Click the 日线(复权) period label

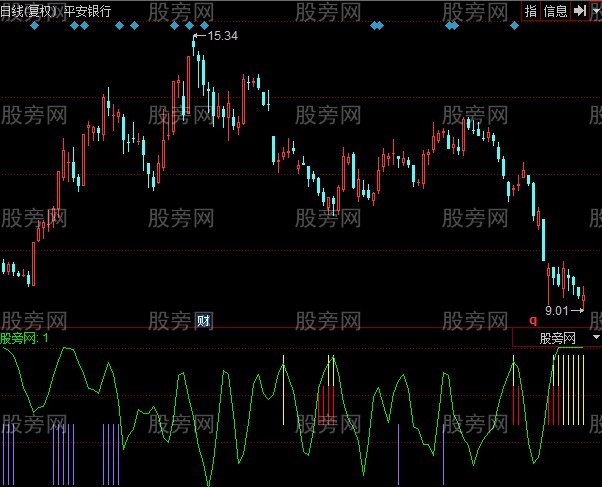pos(30,11)
